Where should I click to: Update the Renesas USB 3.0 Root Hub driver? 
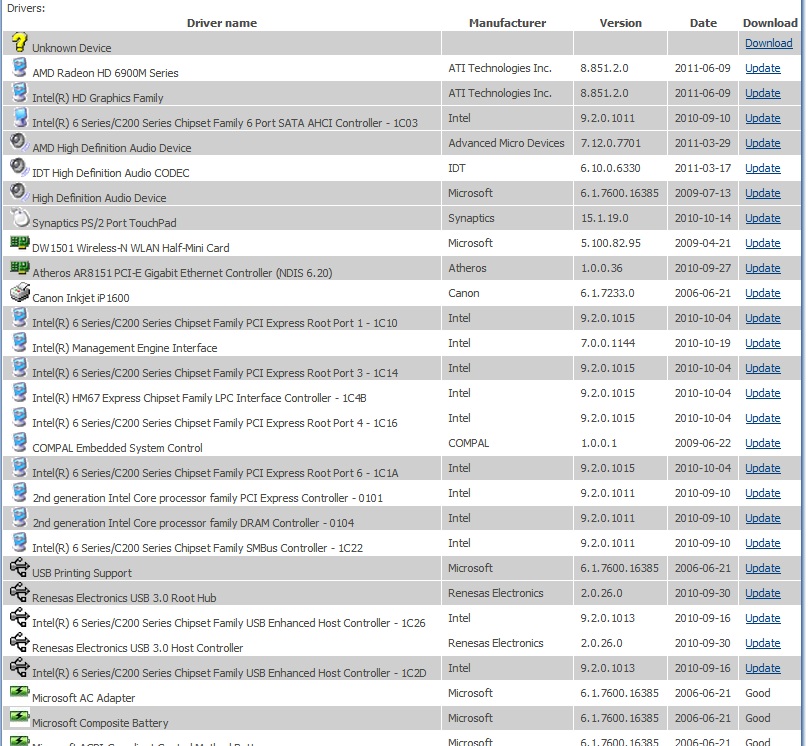click(763, 593)
